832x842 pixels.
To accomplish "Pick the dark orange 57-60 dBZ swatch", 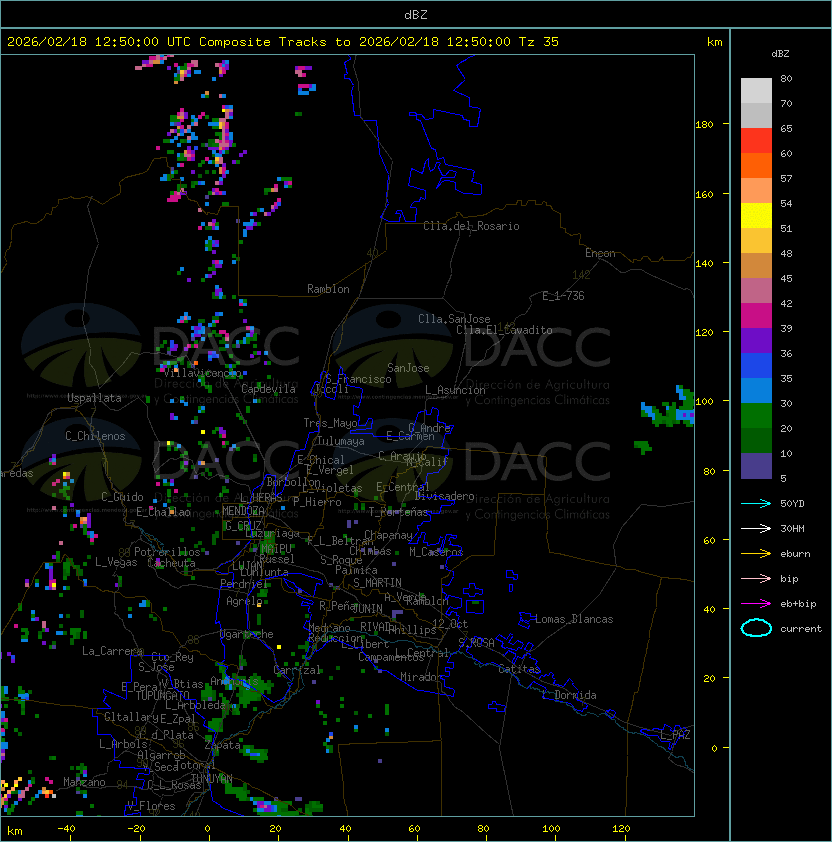I will (x=756, y=165).
